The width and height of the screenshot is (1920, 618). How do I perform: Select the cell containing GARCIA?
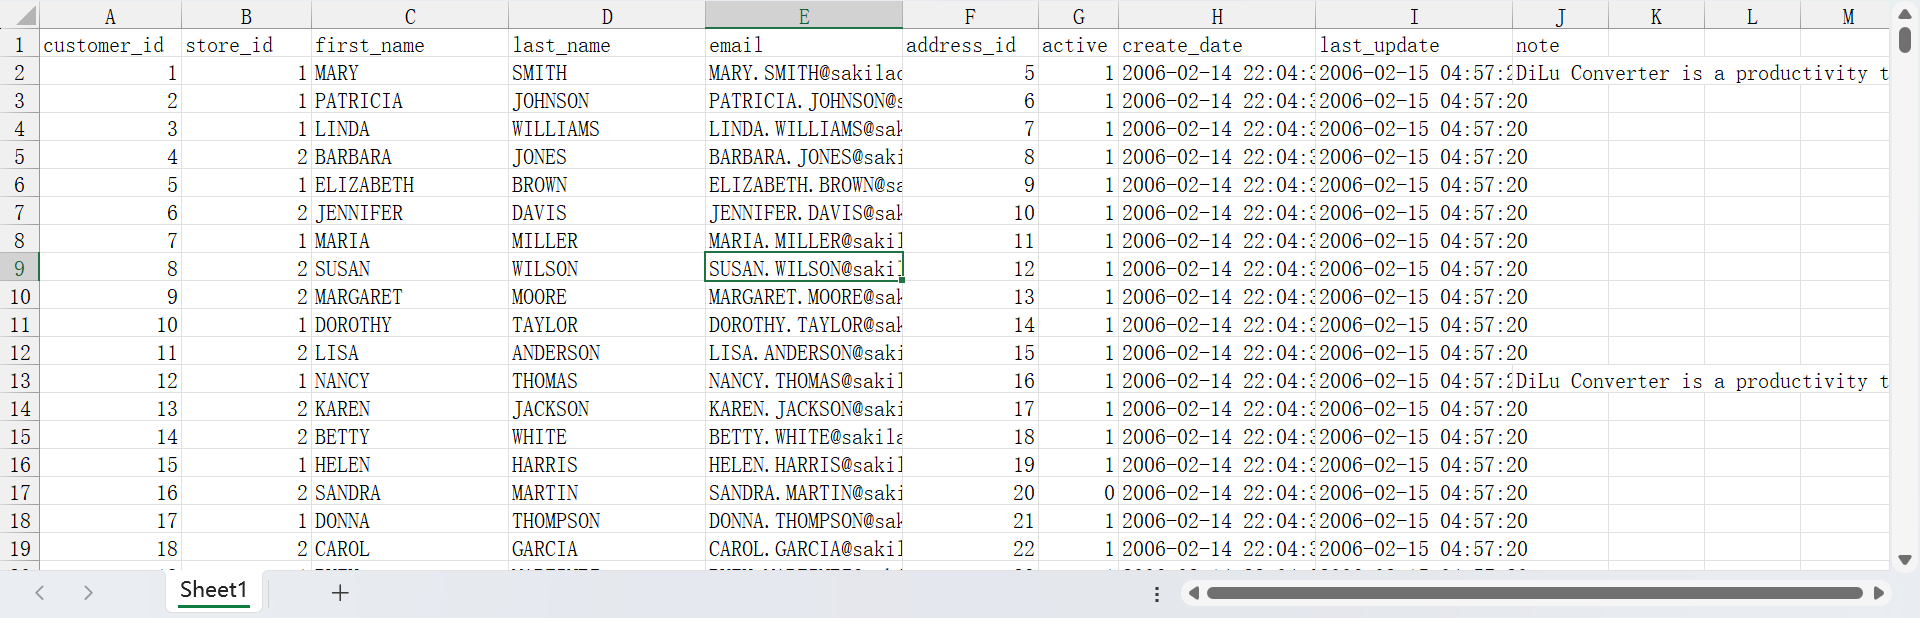click(607, 548)
